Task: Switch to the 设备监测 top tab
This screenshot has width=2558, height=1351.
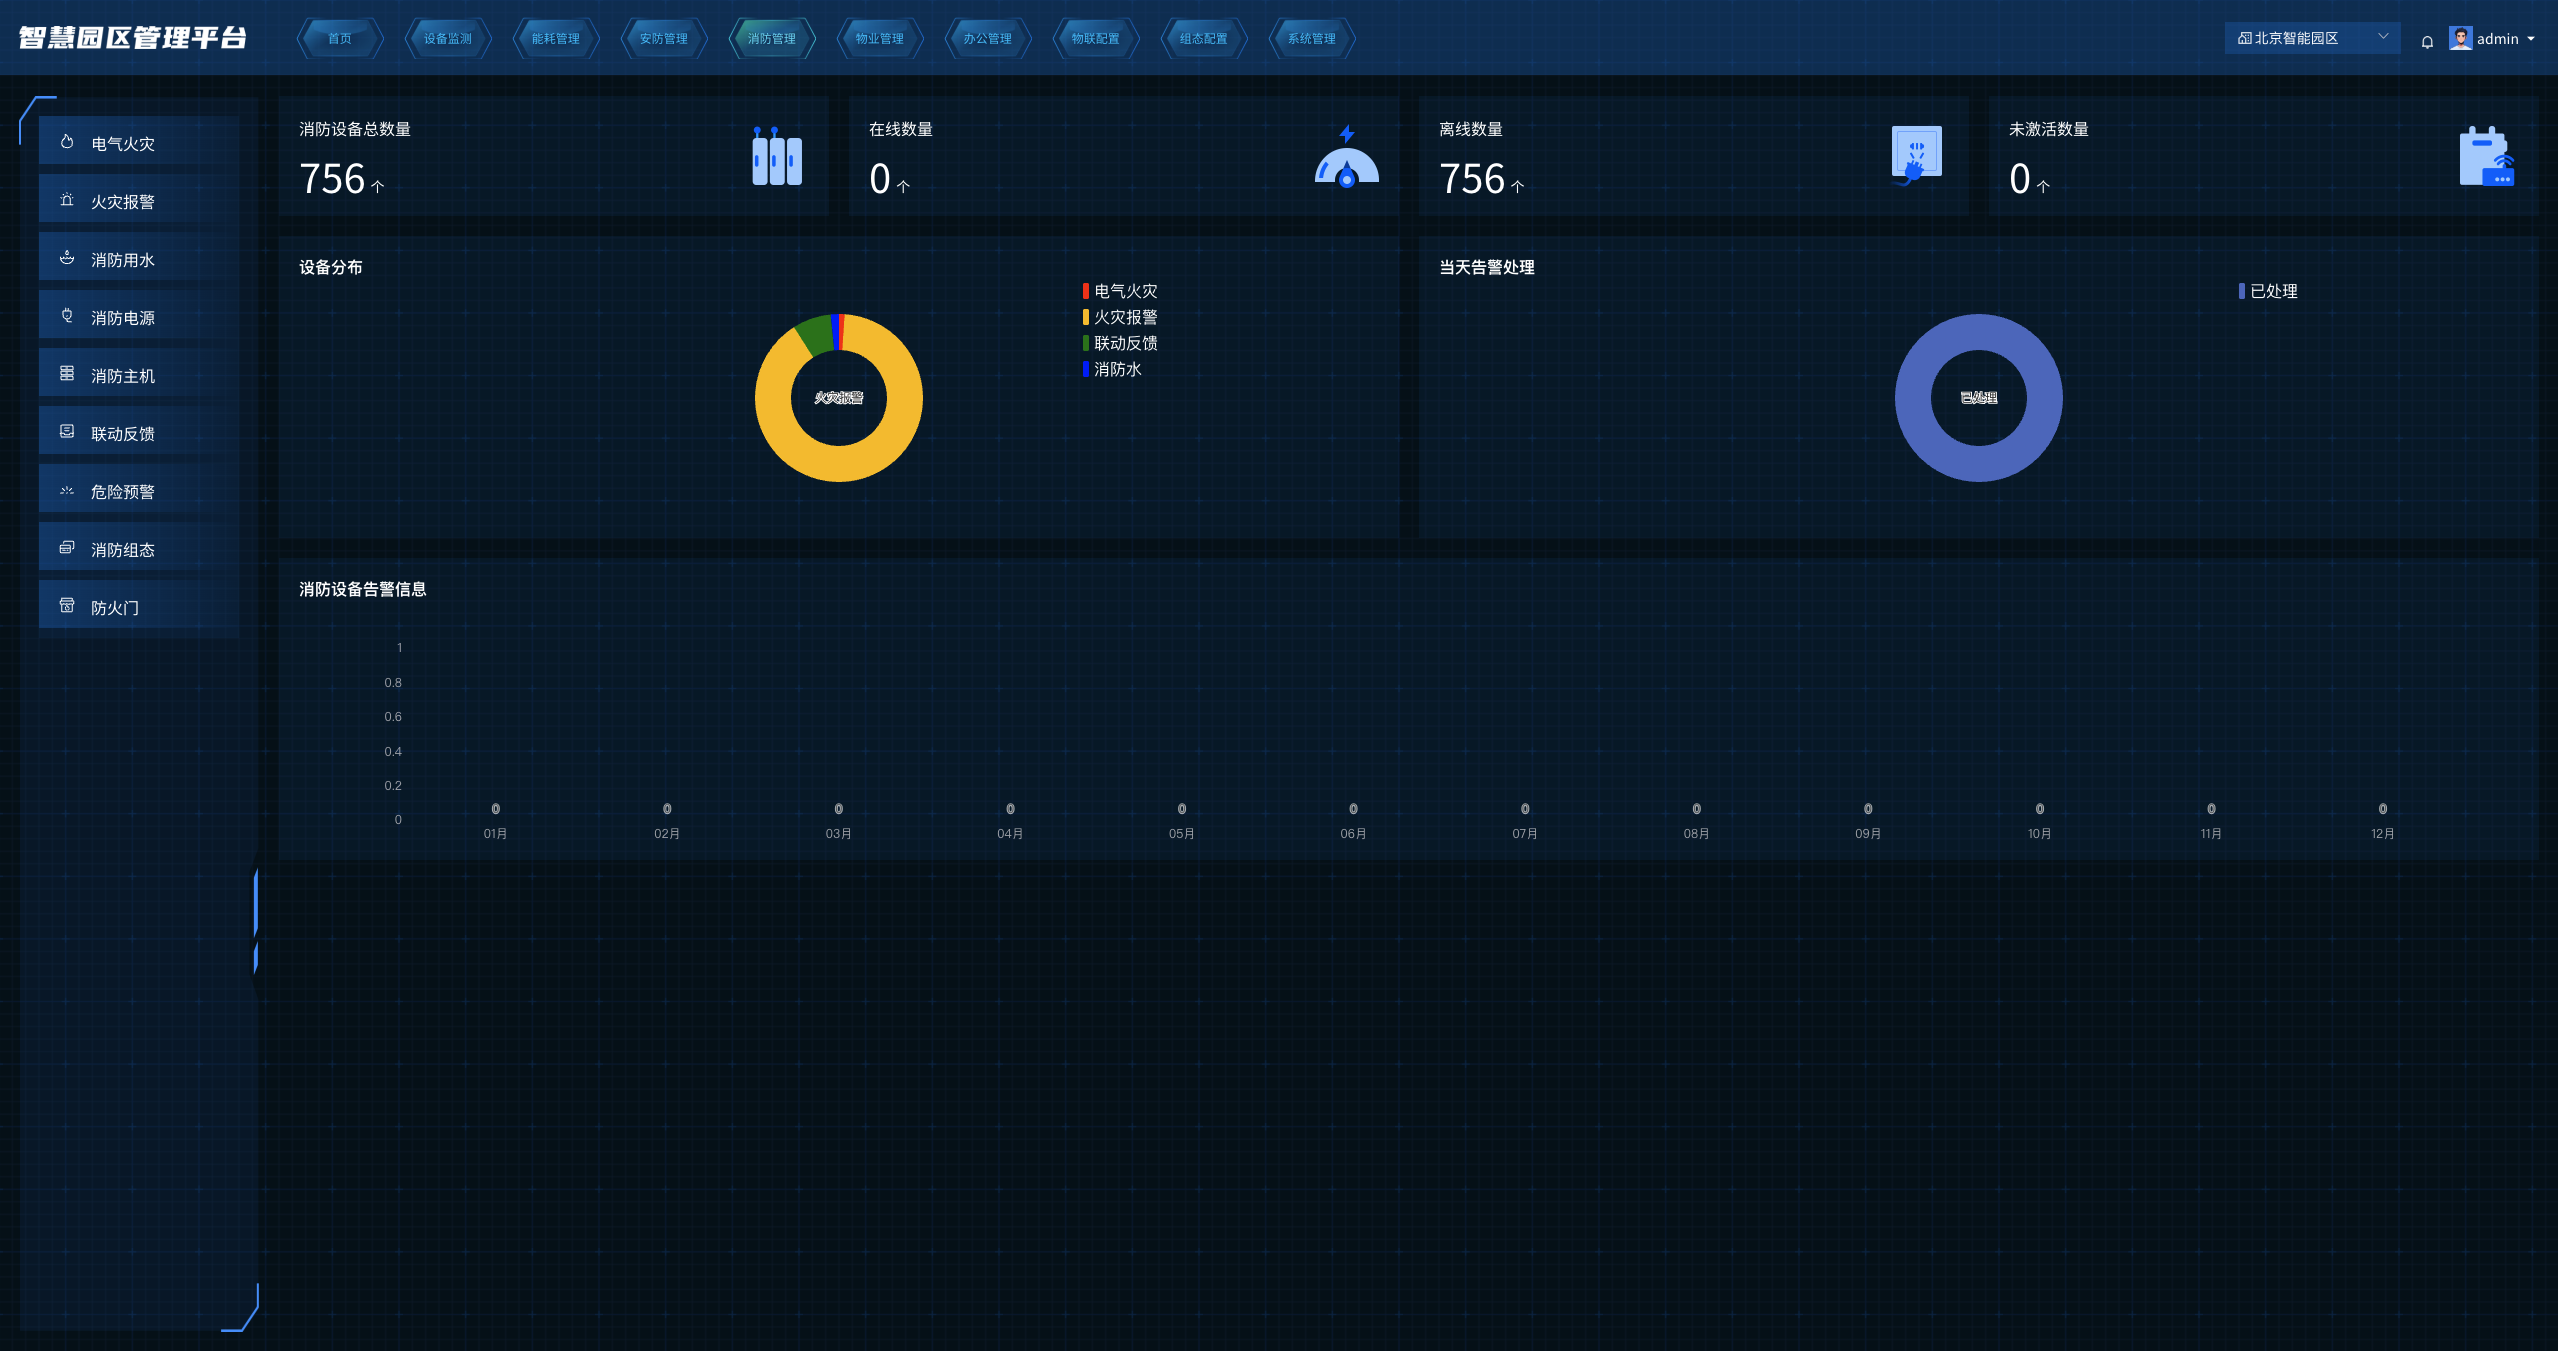Action: point(447,39)
